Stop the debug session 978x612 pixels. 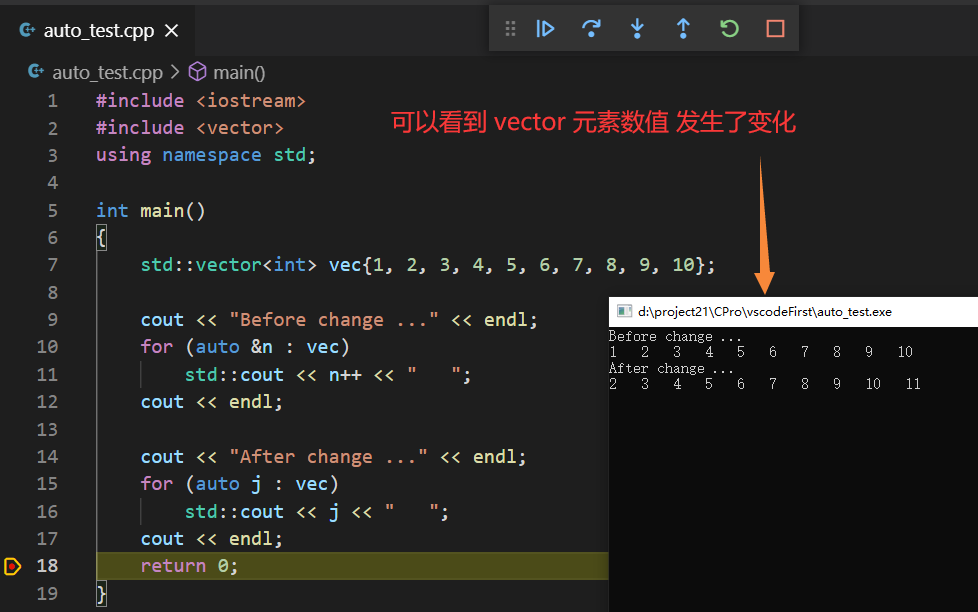(775, 29)
